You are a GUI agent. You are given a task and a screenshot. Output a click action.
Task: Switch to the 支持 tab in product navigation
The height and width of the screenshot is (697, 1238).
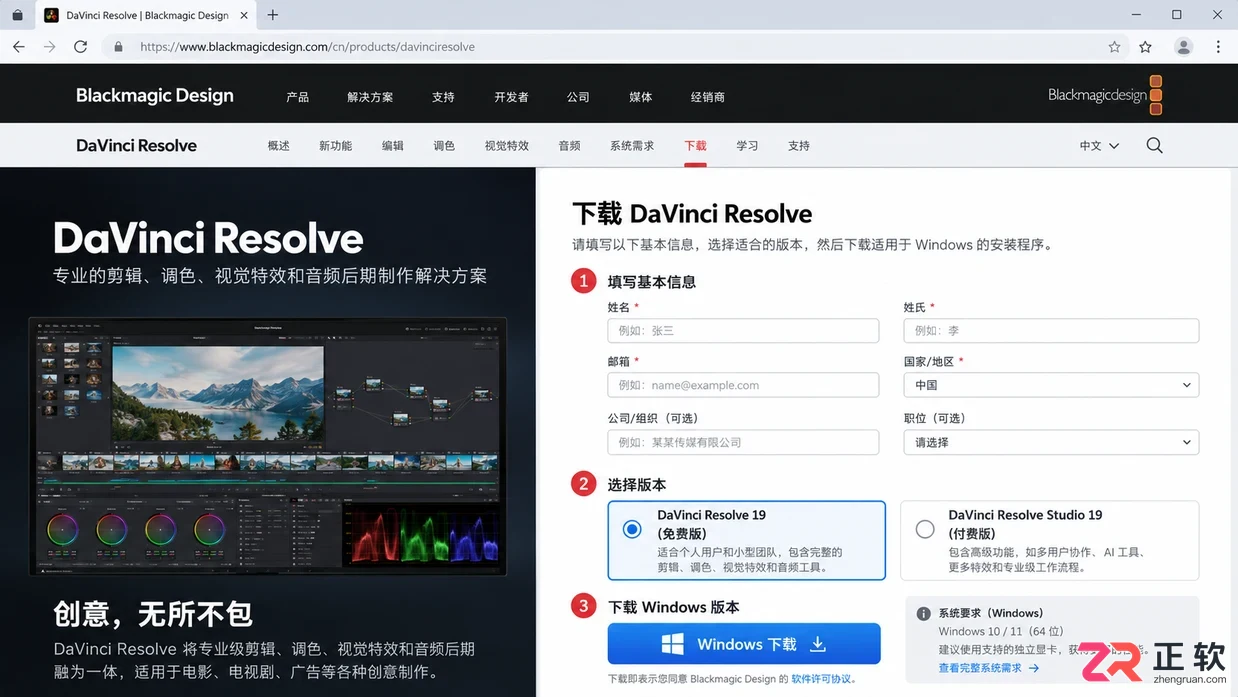click(x=798, y=146)
